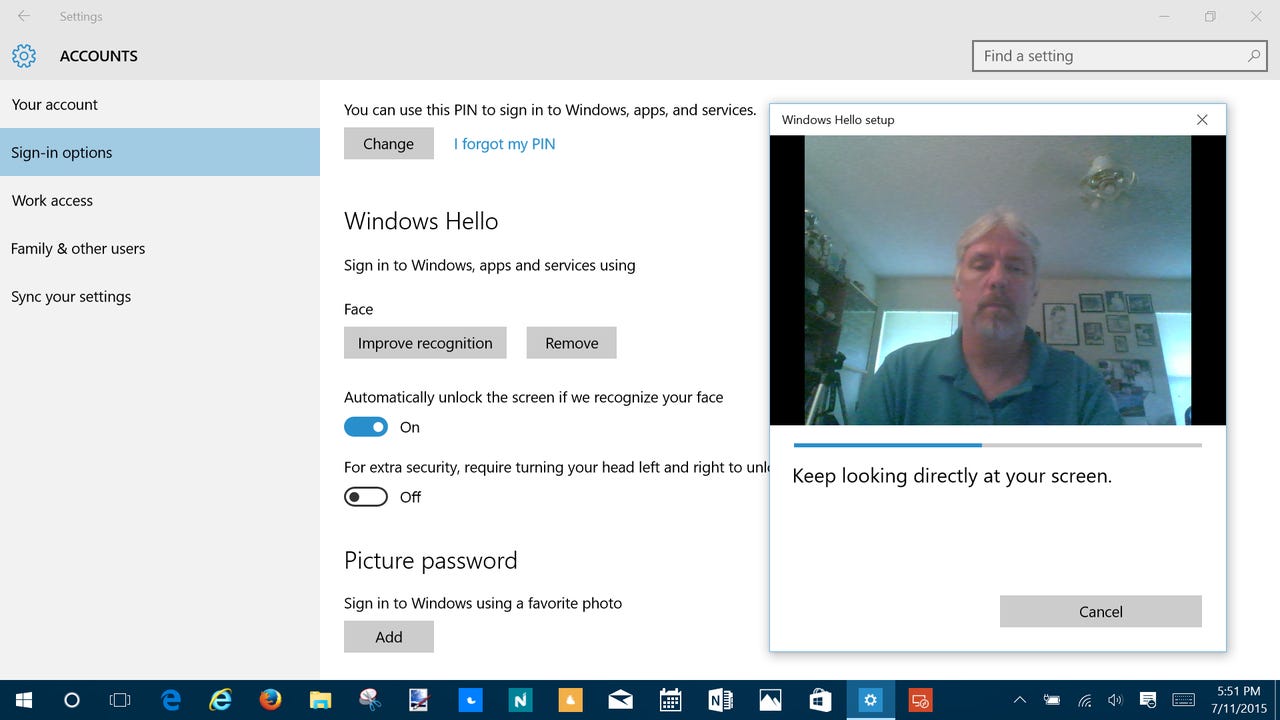Launch the Windows Store from the taskbar
This screenshot has height=720, width=1280.
point(819,700)
